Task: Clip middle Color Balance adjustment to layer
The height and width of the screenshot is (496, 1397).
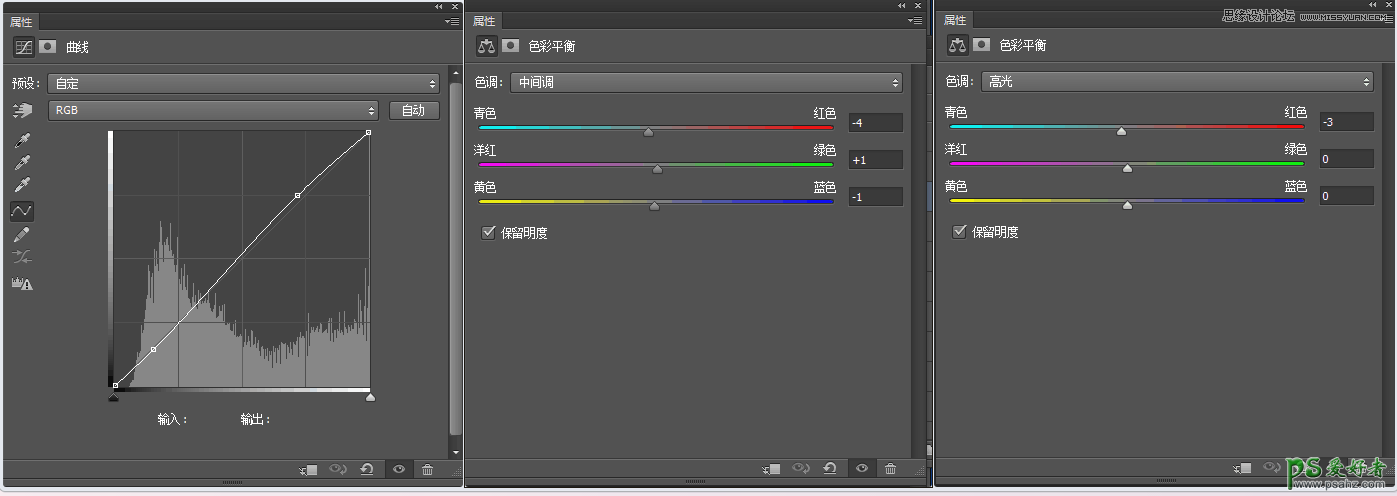Action: click(770, 469)
